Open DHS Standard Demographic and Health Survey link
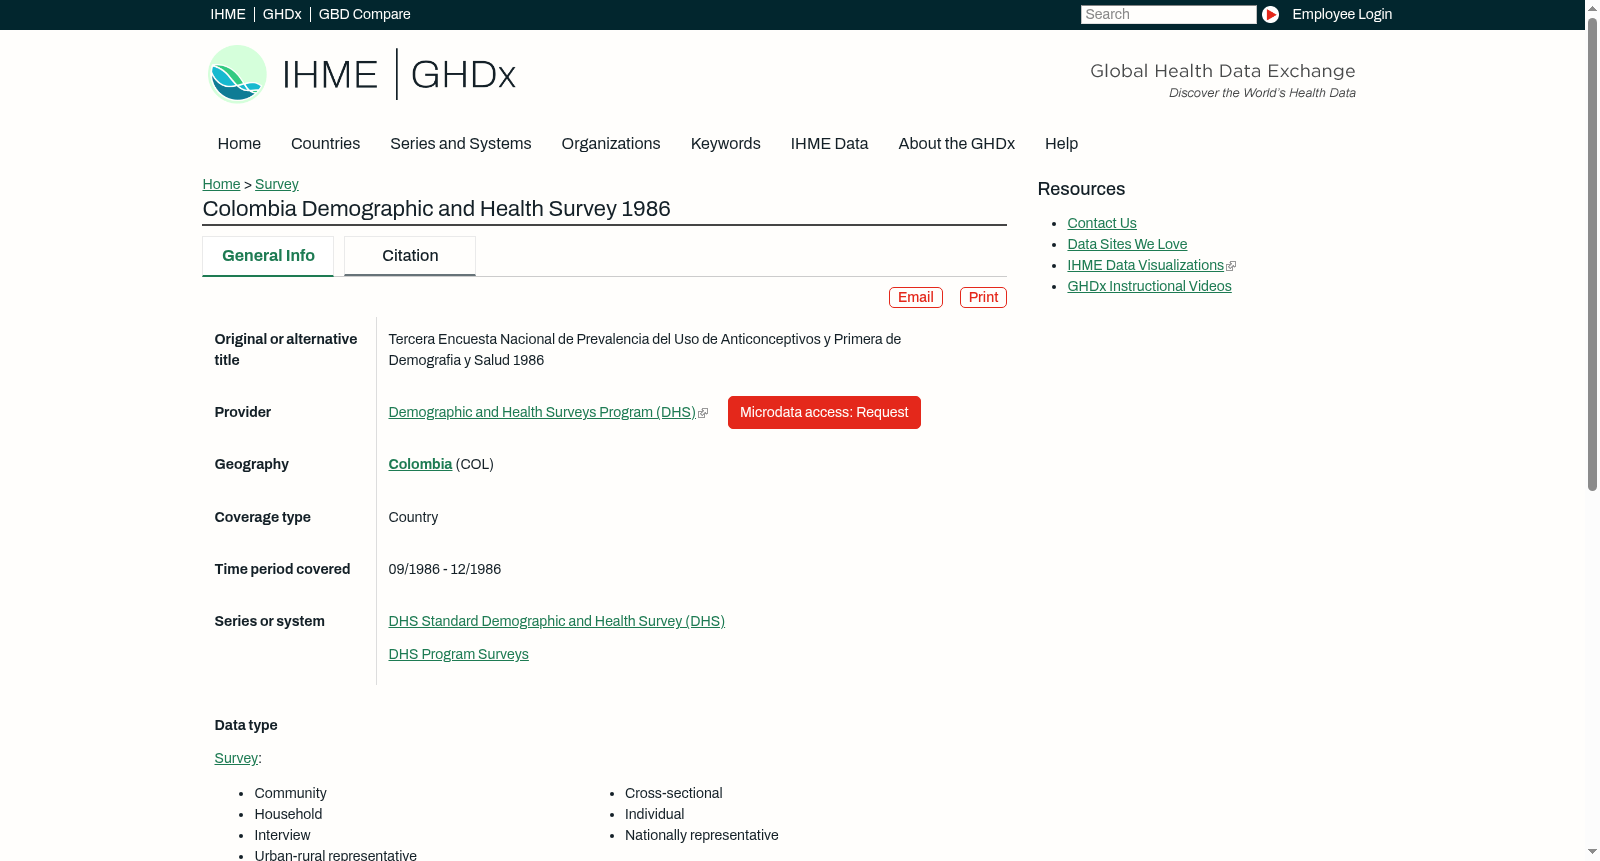This screenshot has height=861, width=1600. [x=556, y=621]
